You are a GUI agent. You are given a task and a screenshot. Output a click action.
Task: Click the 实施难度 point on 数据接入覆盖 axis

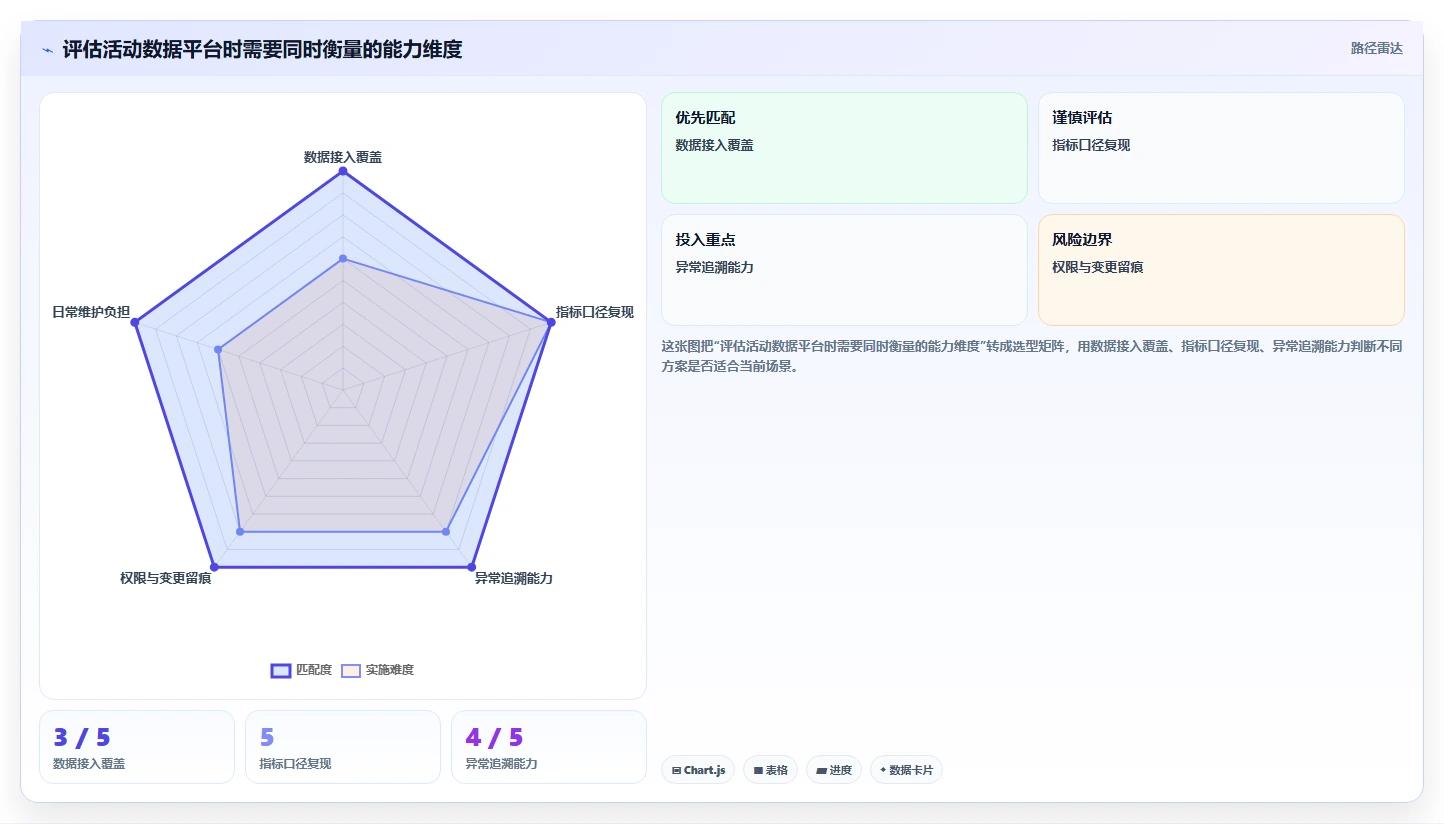pos(343,259)
